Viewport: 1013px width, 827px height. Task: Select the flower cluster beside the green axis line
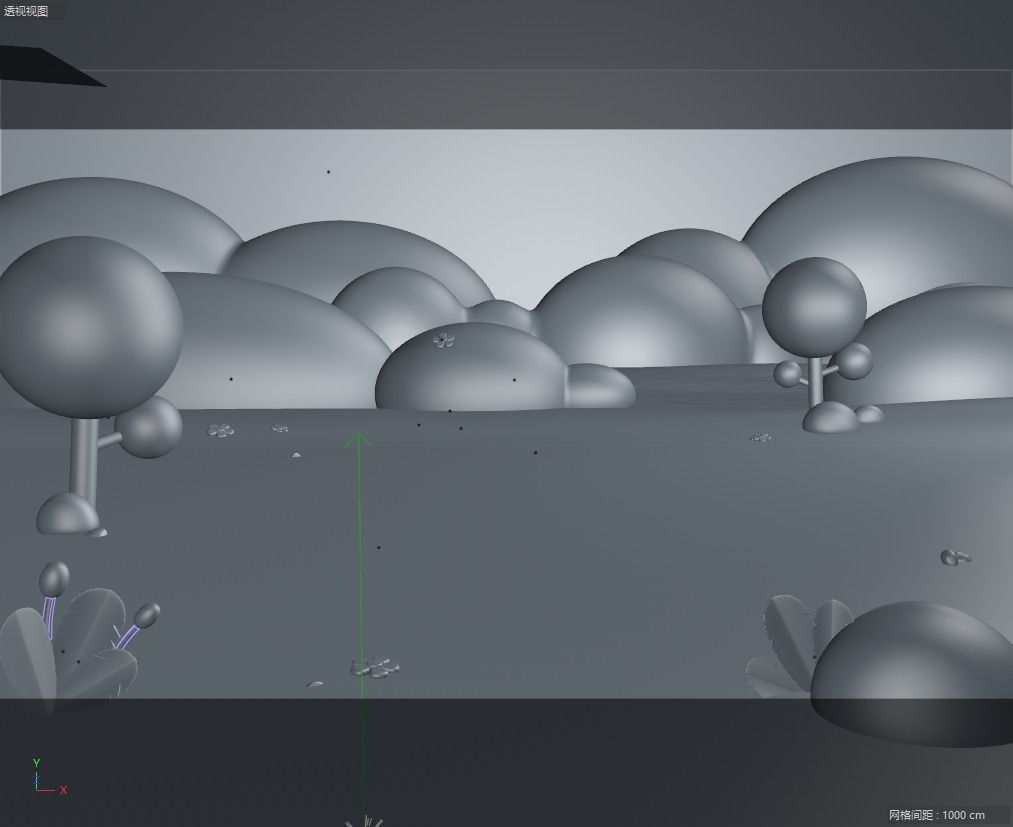pos(374,667)
